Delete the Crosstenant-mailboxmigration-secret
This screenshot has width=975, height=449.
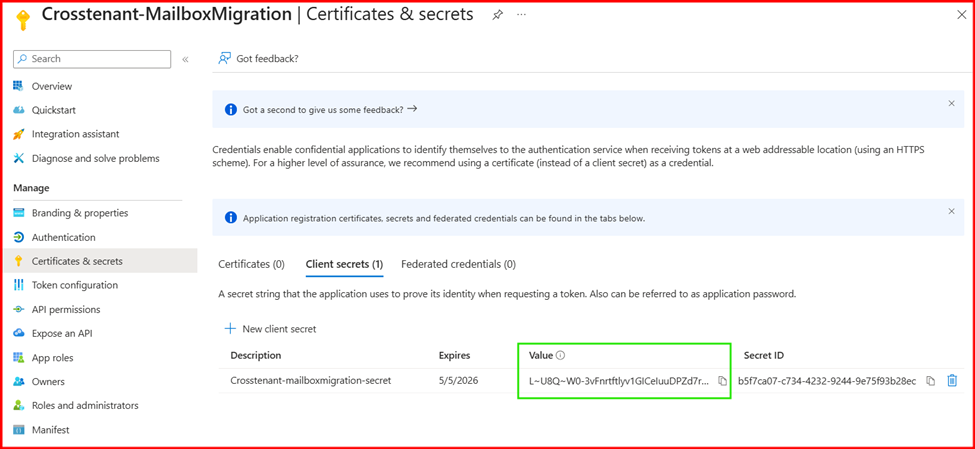(952, 381)
